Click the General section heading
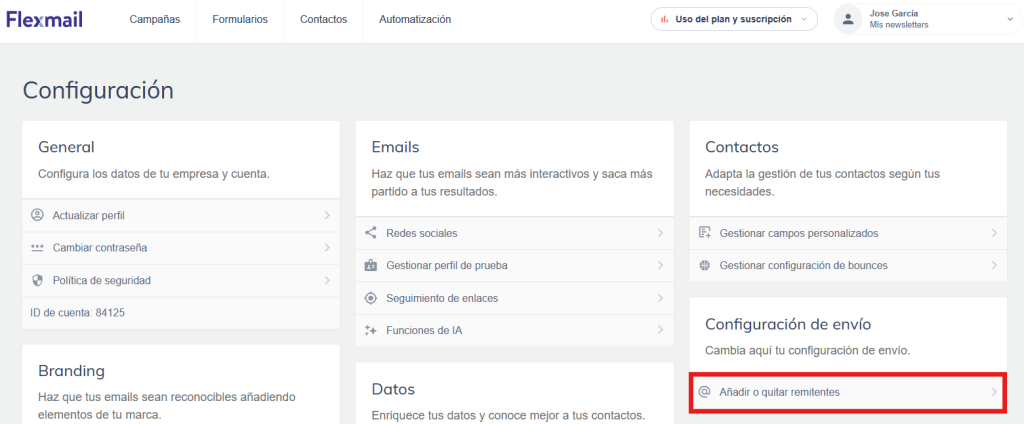1024x424 pixels. pyautogui.click(x=66, y=147)
